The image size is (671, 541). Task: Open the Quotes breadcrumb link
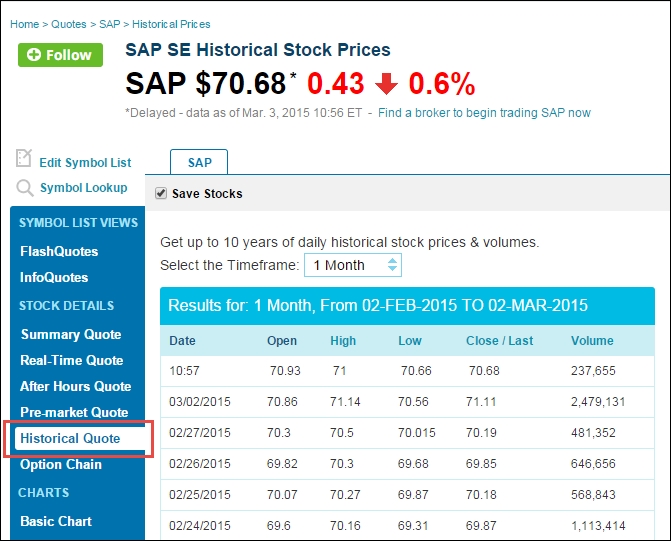pos(68,24)
